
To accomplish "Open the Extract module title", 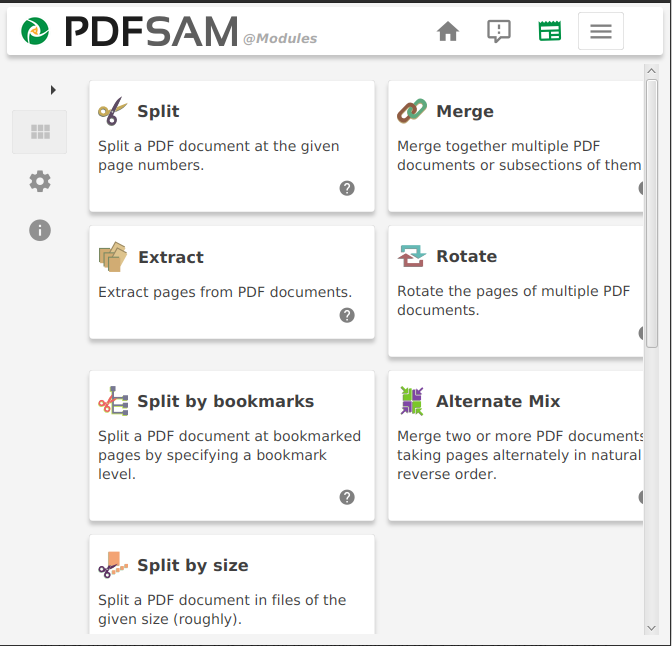I will click(x=171, y=257).
